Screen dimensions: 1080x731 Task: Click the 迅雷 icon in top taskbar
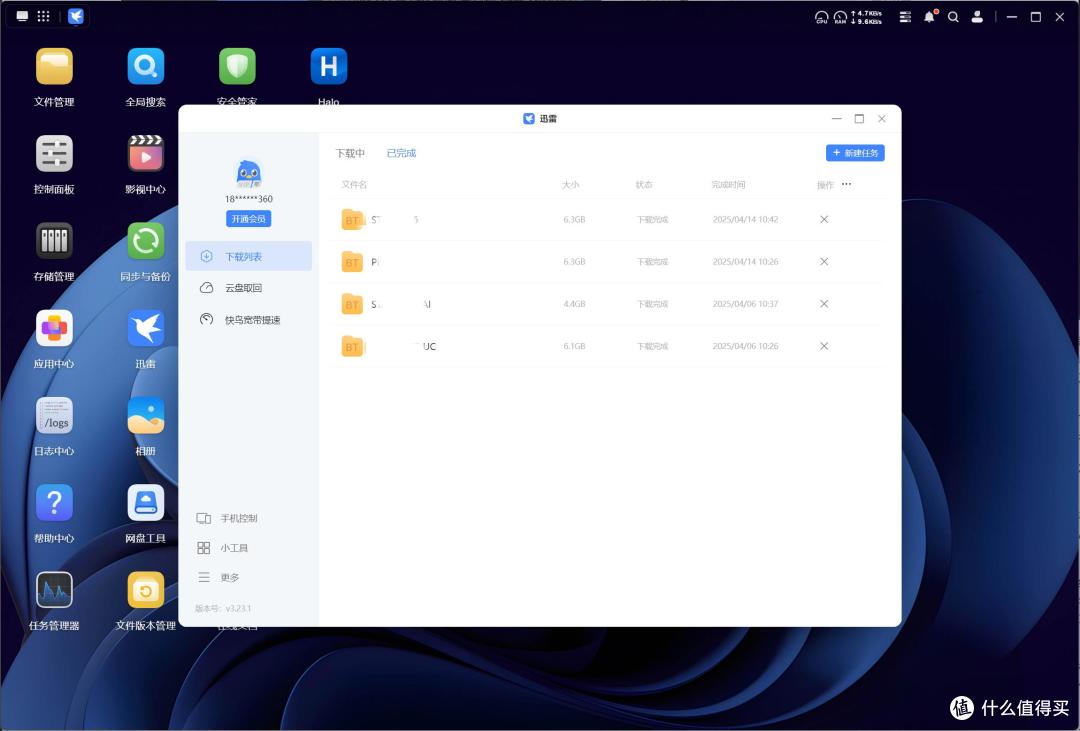click(76, 16)
